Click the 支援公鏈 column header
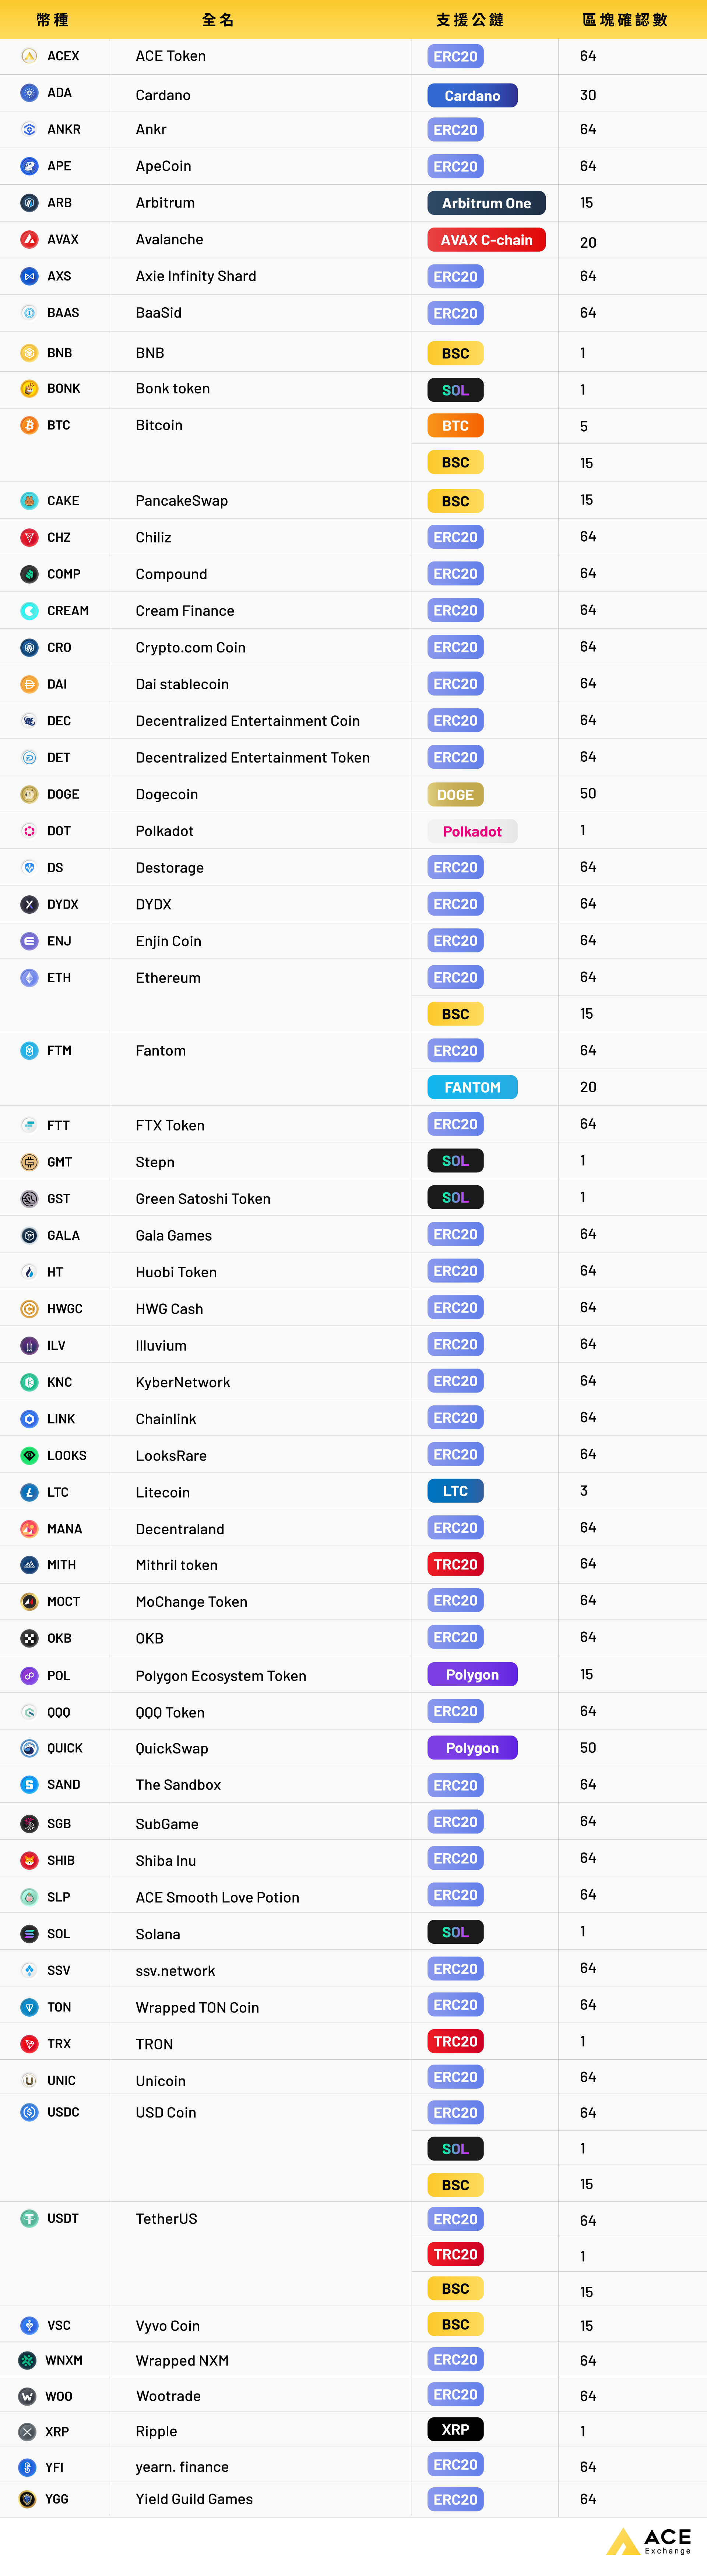The width and height of the screenshot is (707, 2576). click(470, 20)
